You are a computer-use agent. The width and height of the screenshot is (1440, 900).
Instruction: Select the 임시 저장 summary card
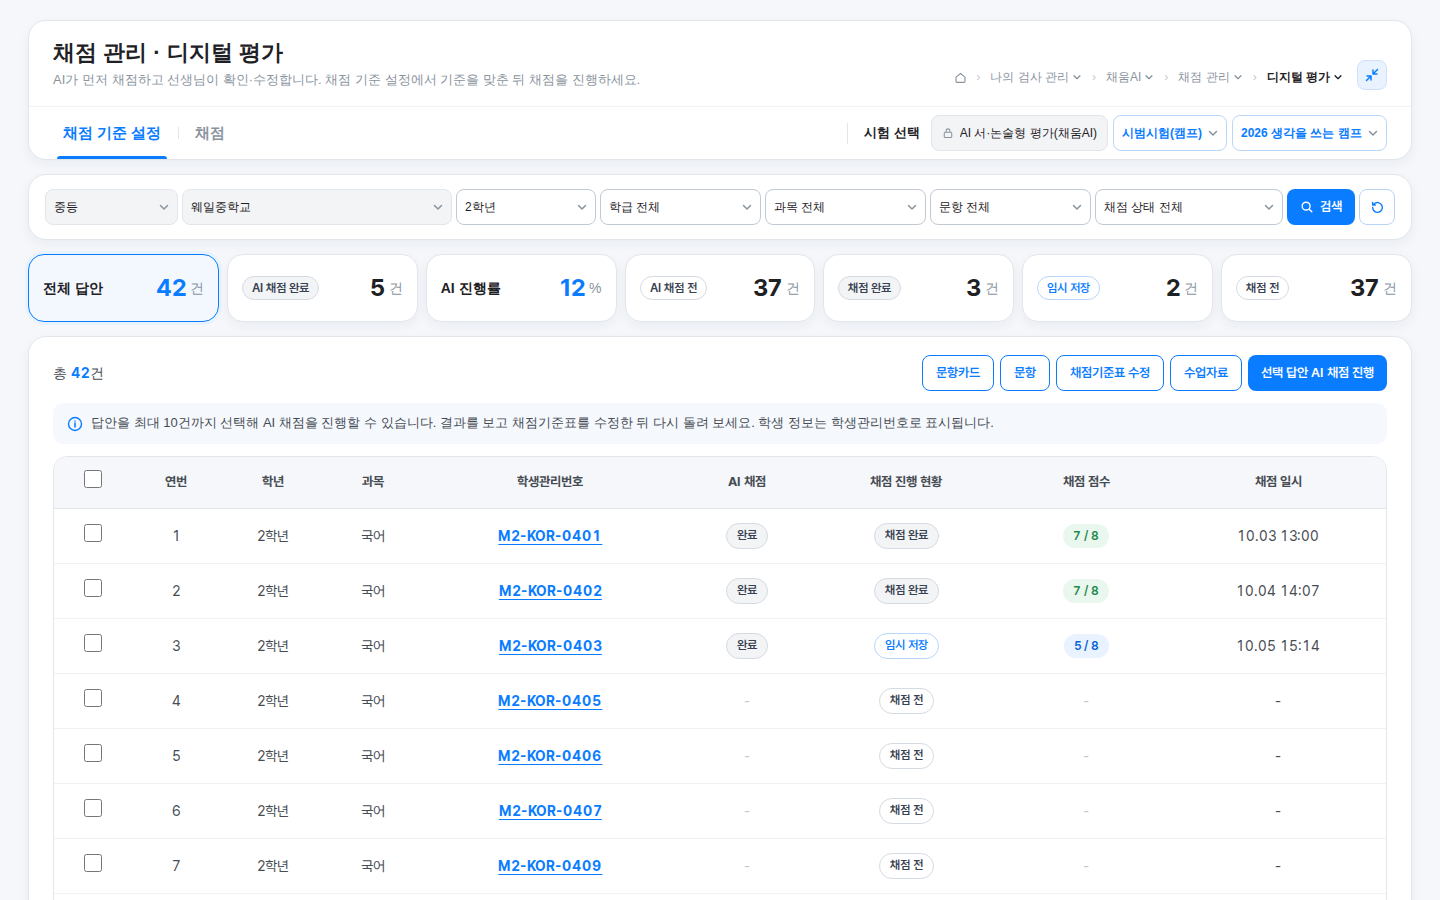tap(1117, 288)
